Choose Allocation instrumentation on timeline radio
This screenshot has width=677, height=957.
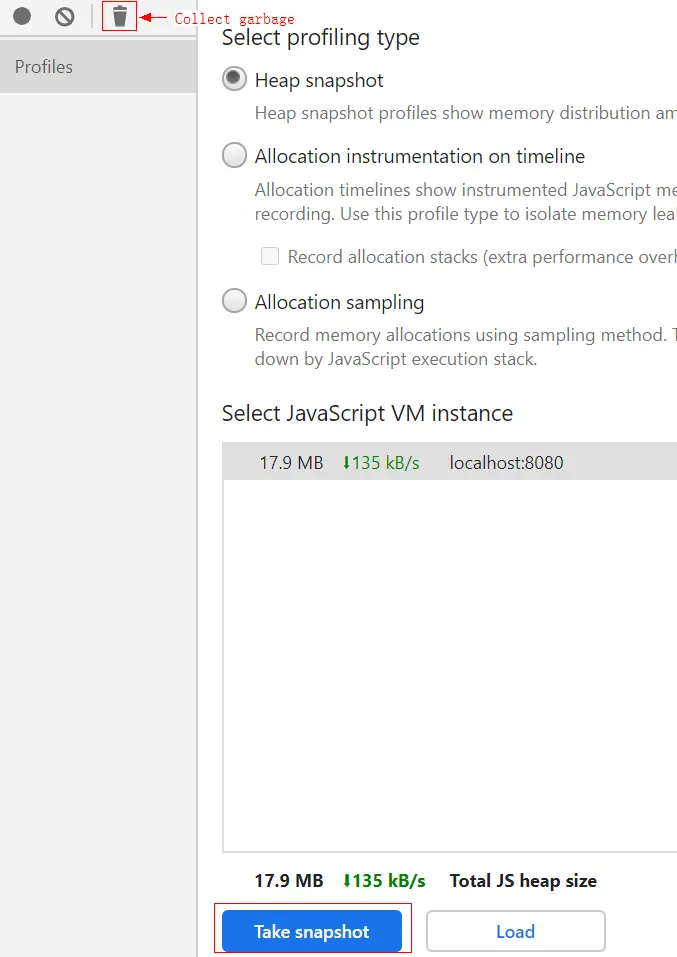point(234,156)
